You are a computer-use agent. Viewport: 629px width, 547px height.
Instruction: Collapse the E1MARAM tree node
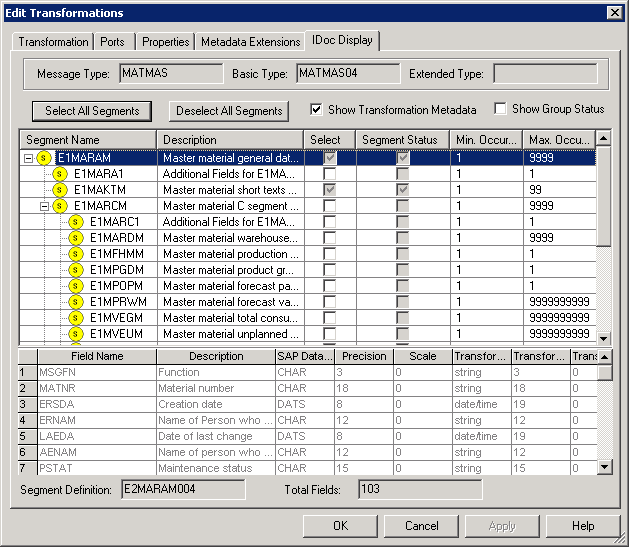27,158
